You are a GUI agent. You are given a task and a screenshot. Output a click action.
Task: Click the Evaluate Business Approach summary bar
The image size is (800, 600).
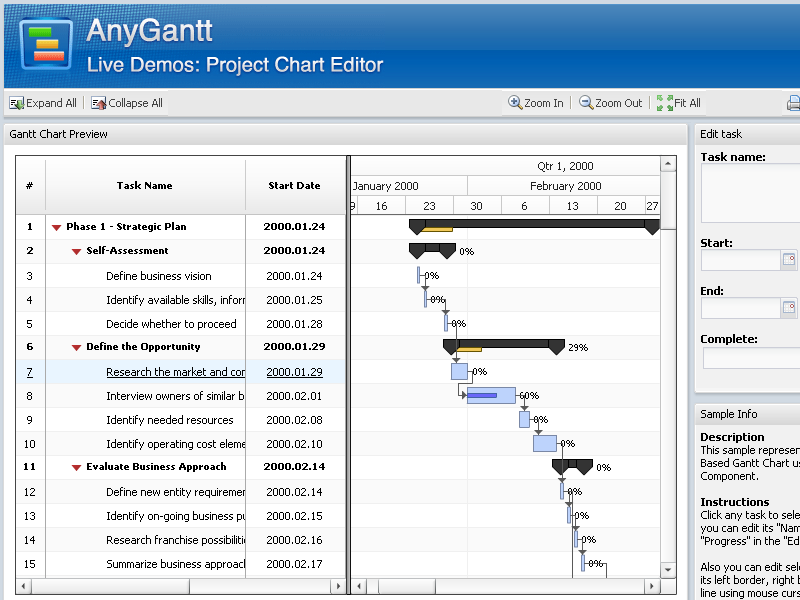[x=572, y=463]
